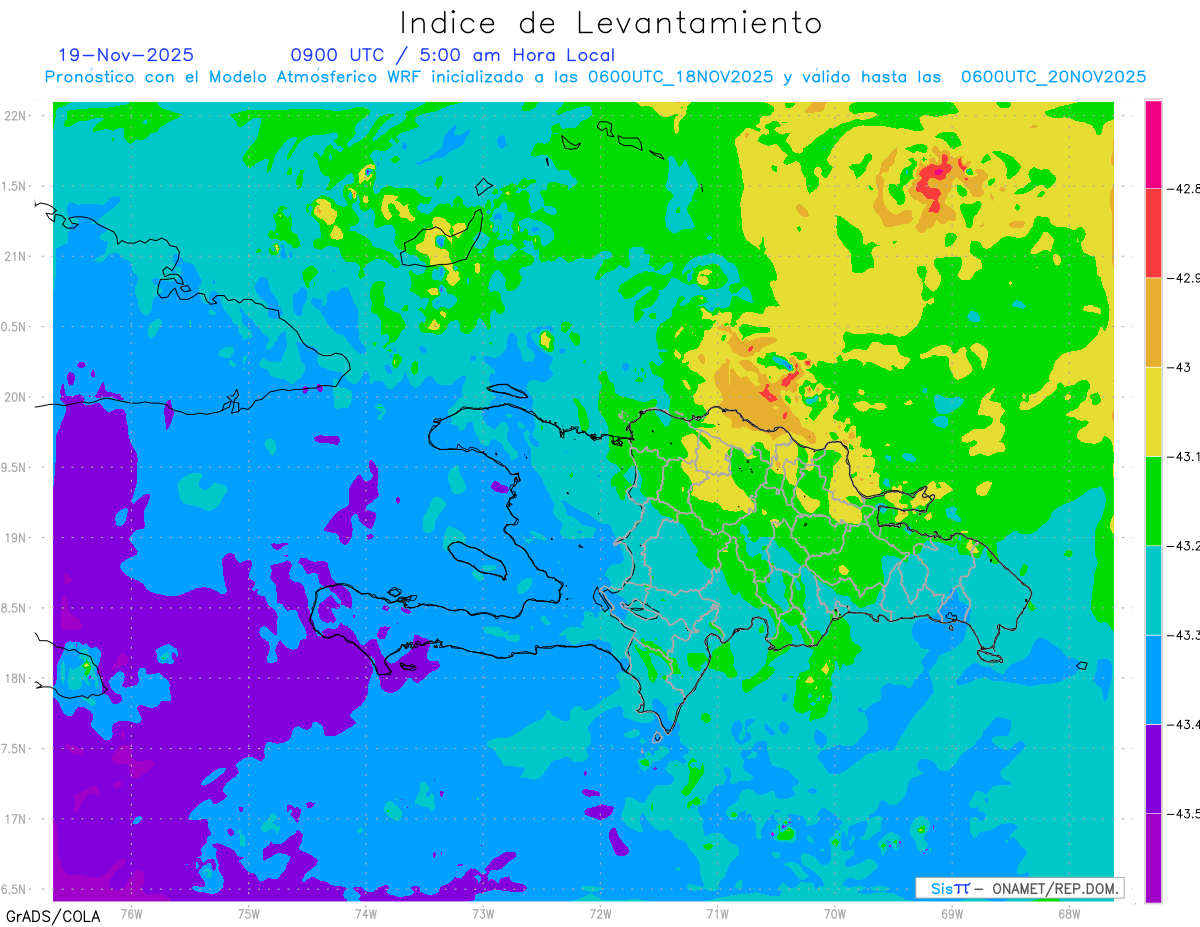
Task: Click the '73W' longitude label
Action: click(483, 912)
